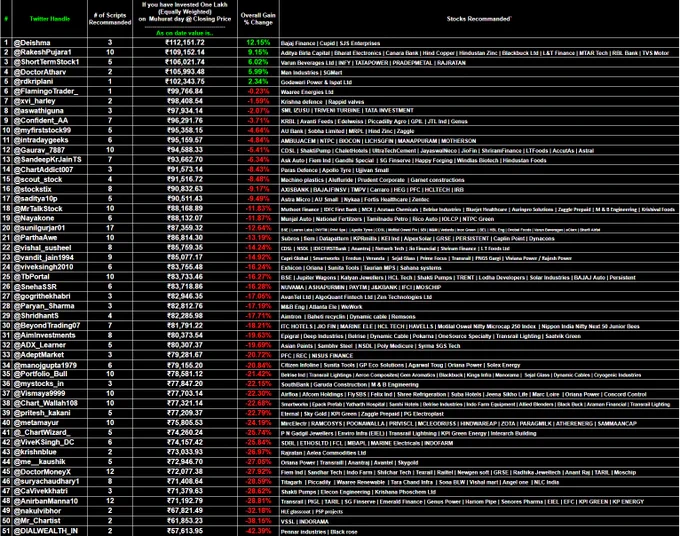Click the @Vismaya9999 handle

39,394
